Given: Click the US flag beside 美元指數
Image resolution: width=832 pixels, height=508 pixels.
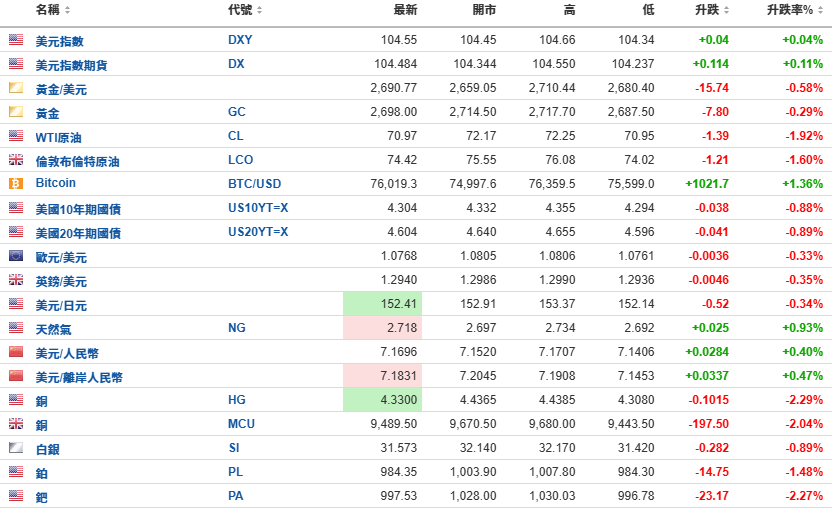Looking at the screenshot, I should (x=16, y=40).
